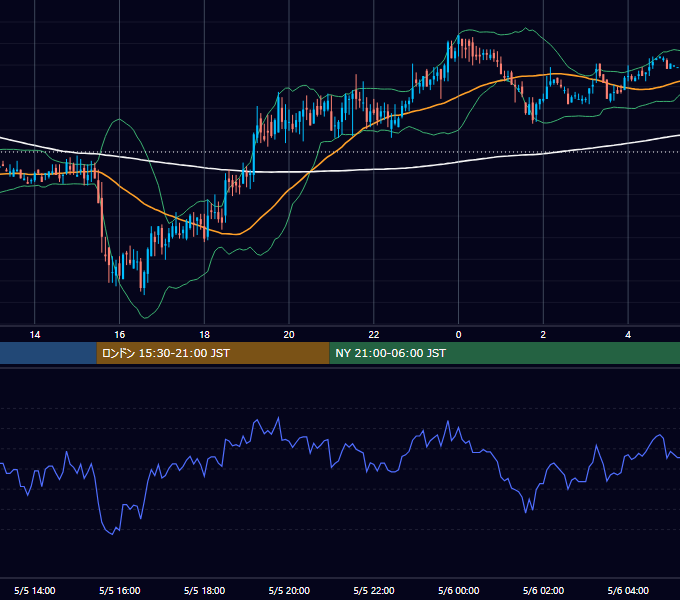Click hour label 16 on price chart axis

tap(120, 334)
